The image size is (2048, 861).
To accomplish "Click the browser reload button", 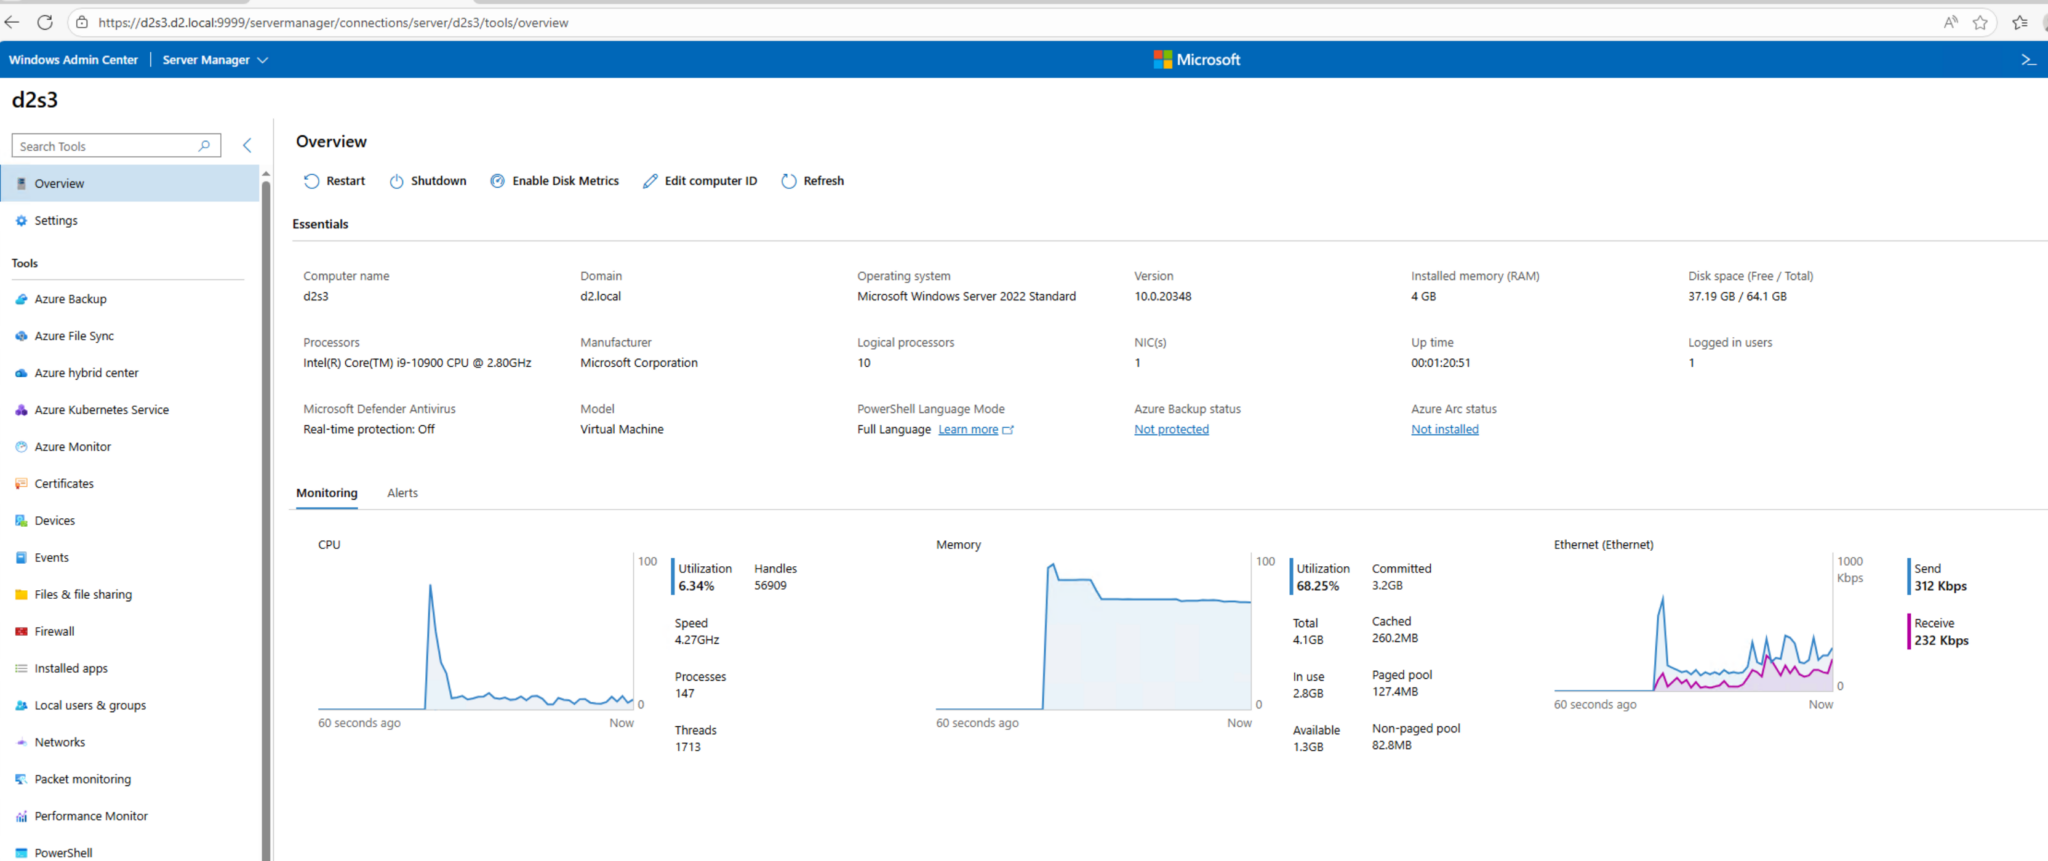I will coord(45,22).
